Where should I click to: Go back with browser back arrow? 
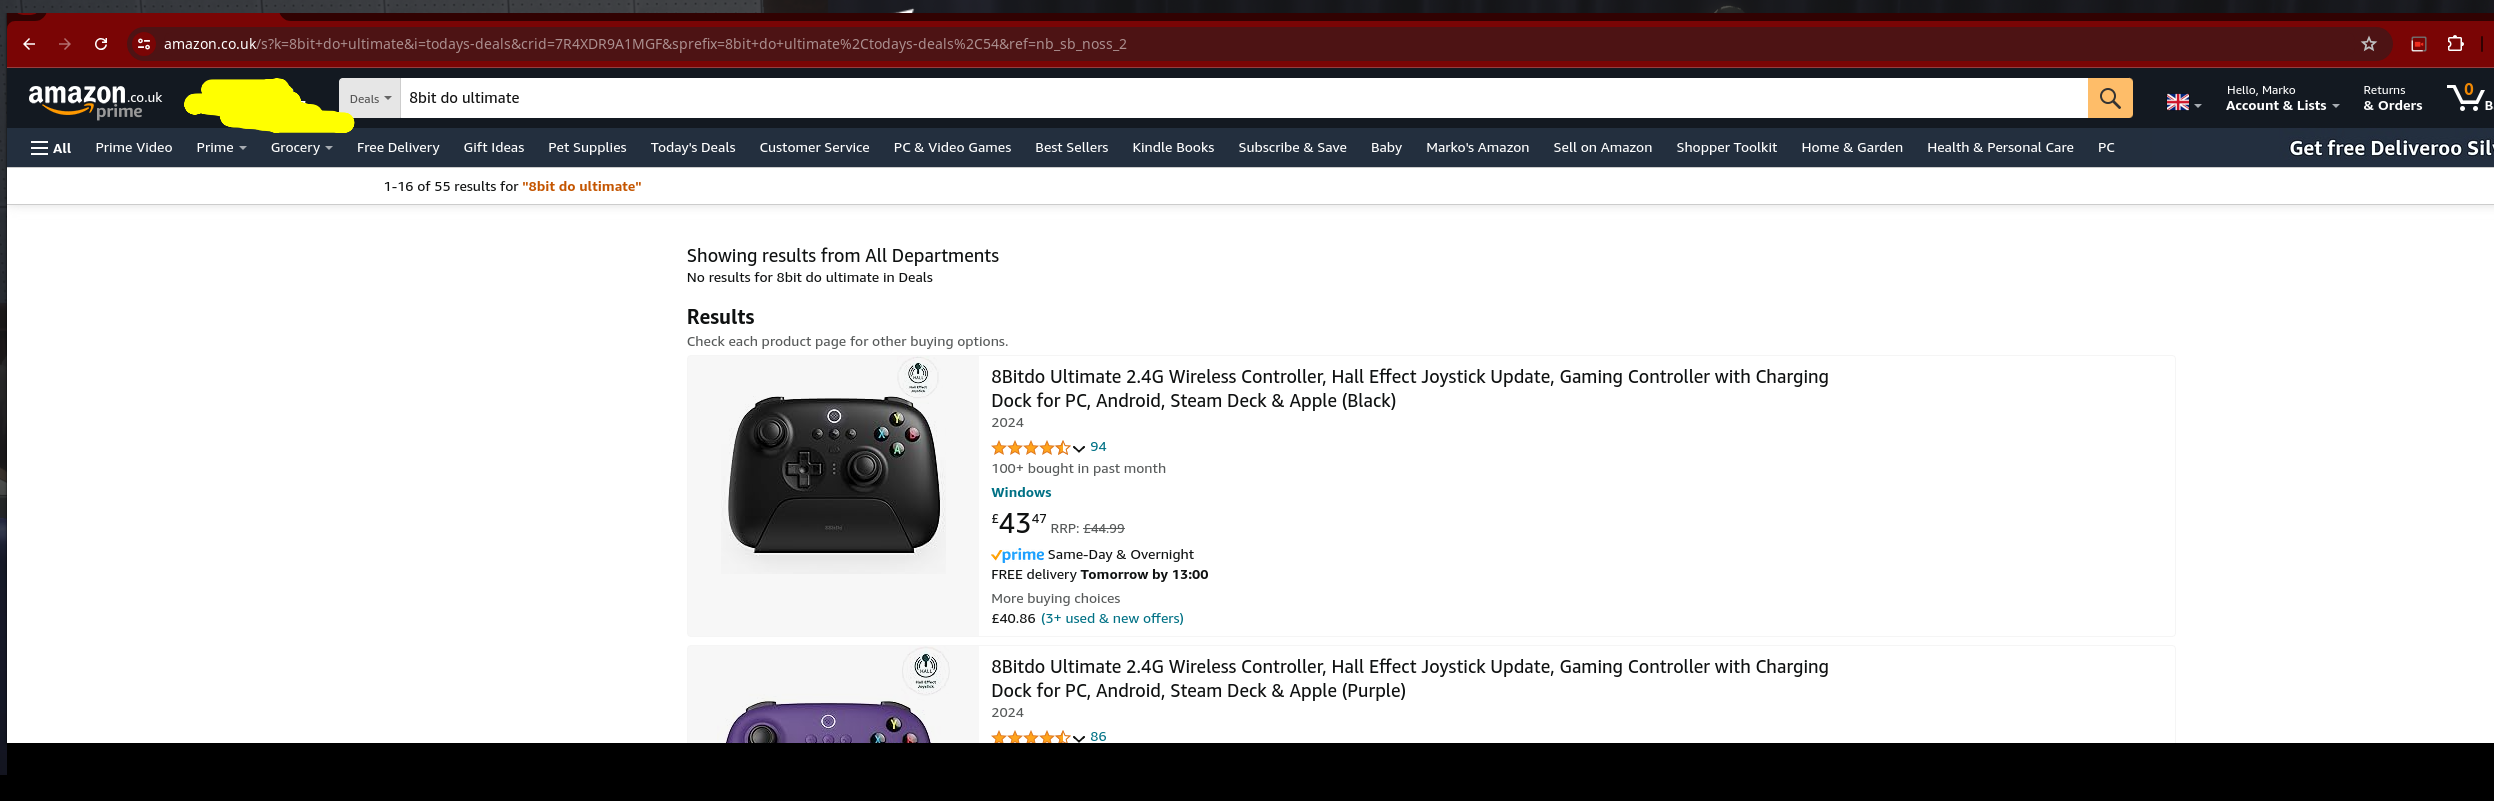coord(29,44)
